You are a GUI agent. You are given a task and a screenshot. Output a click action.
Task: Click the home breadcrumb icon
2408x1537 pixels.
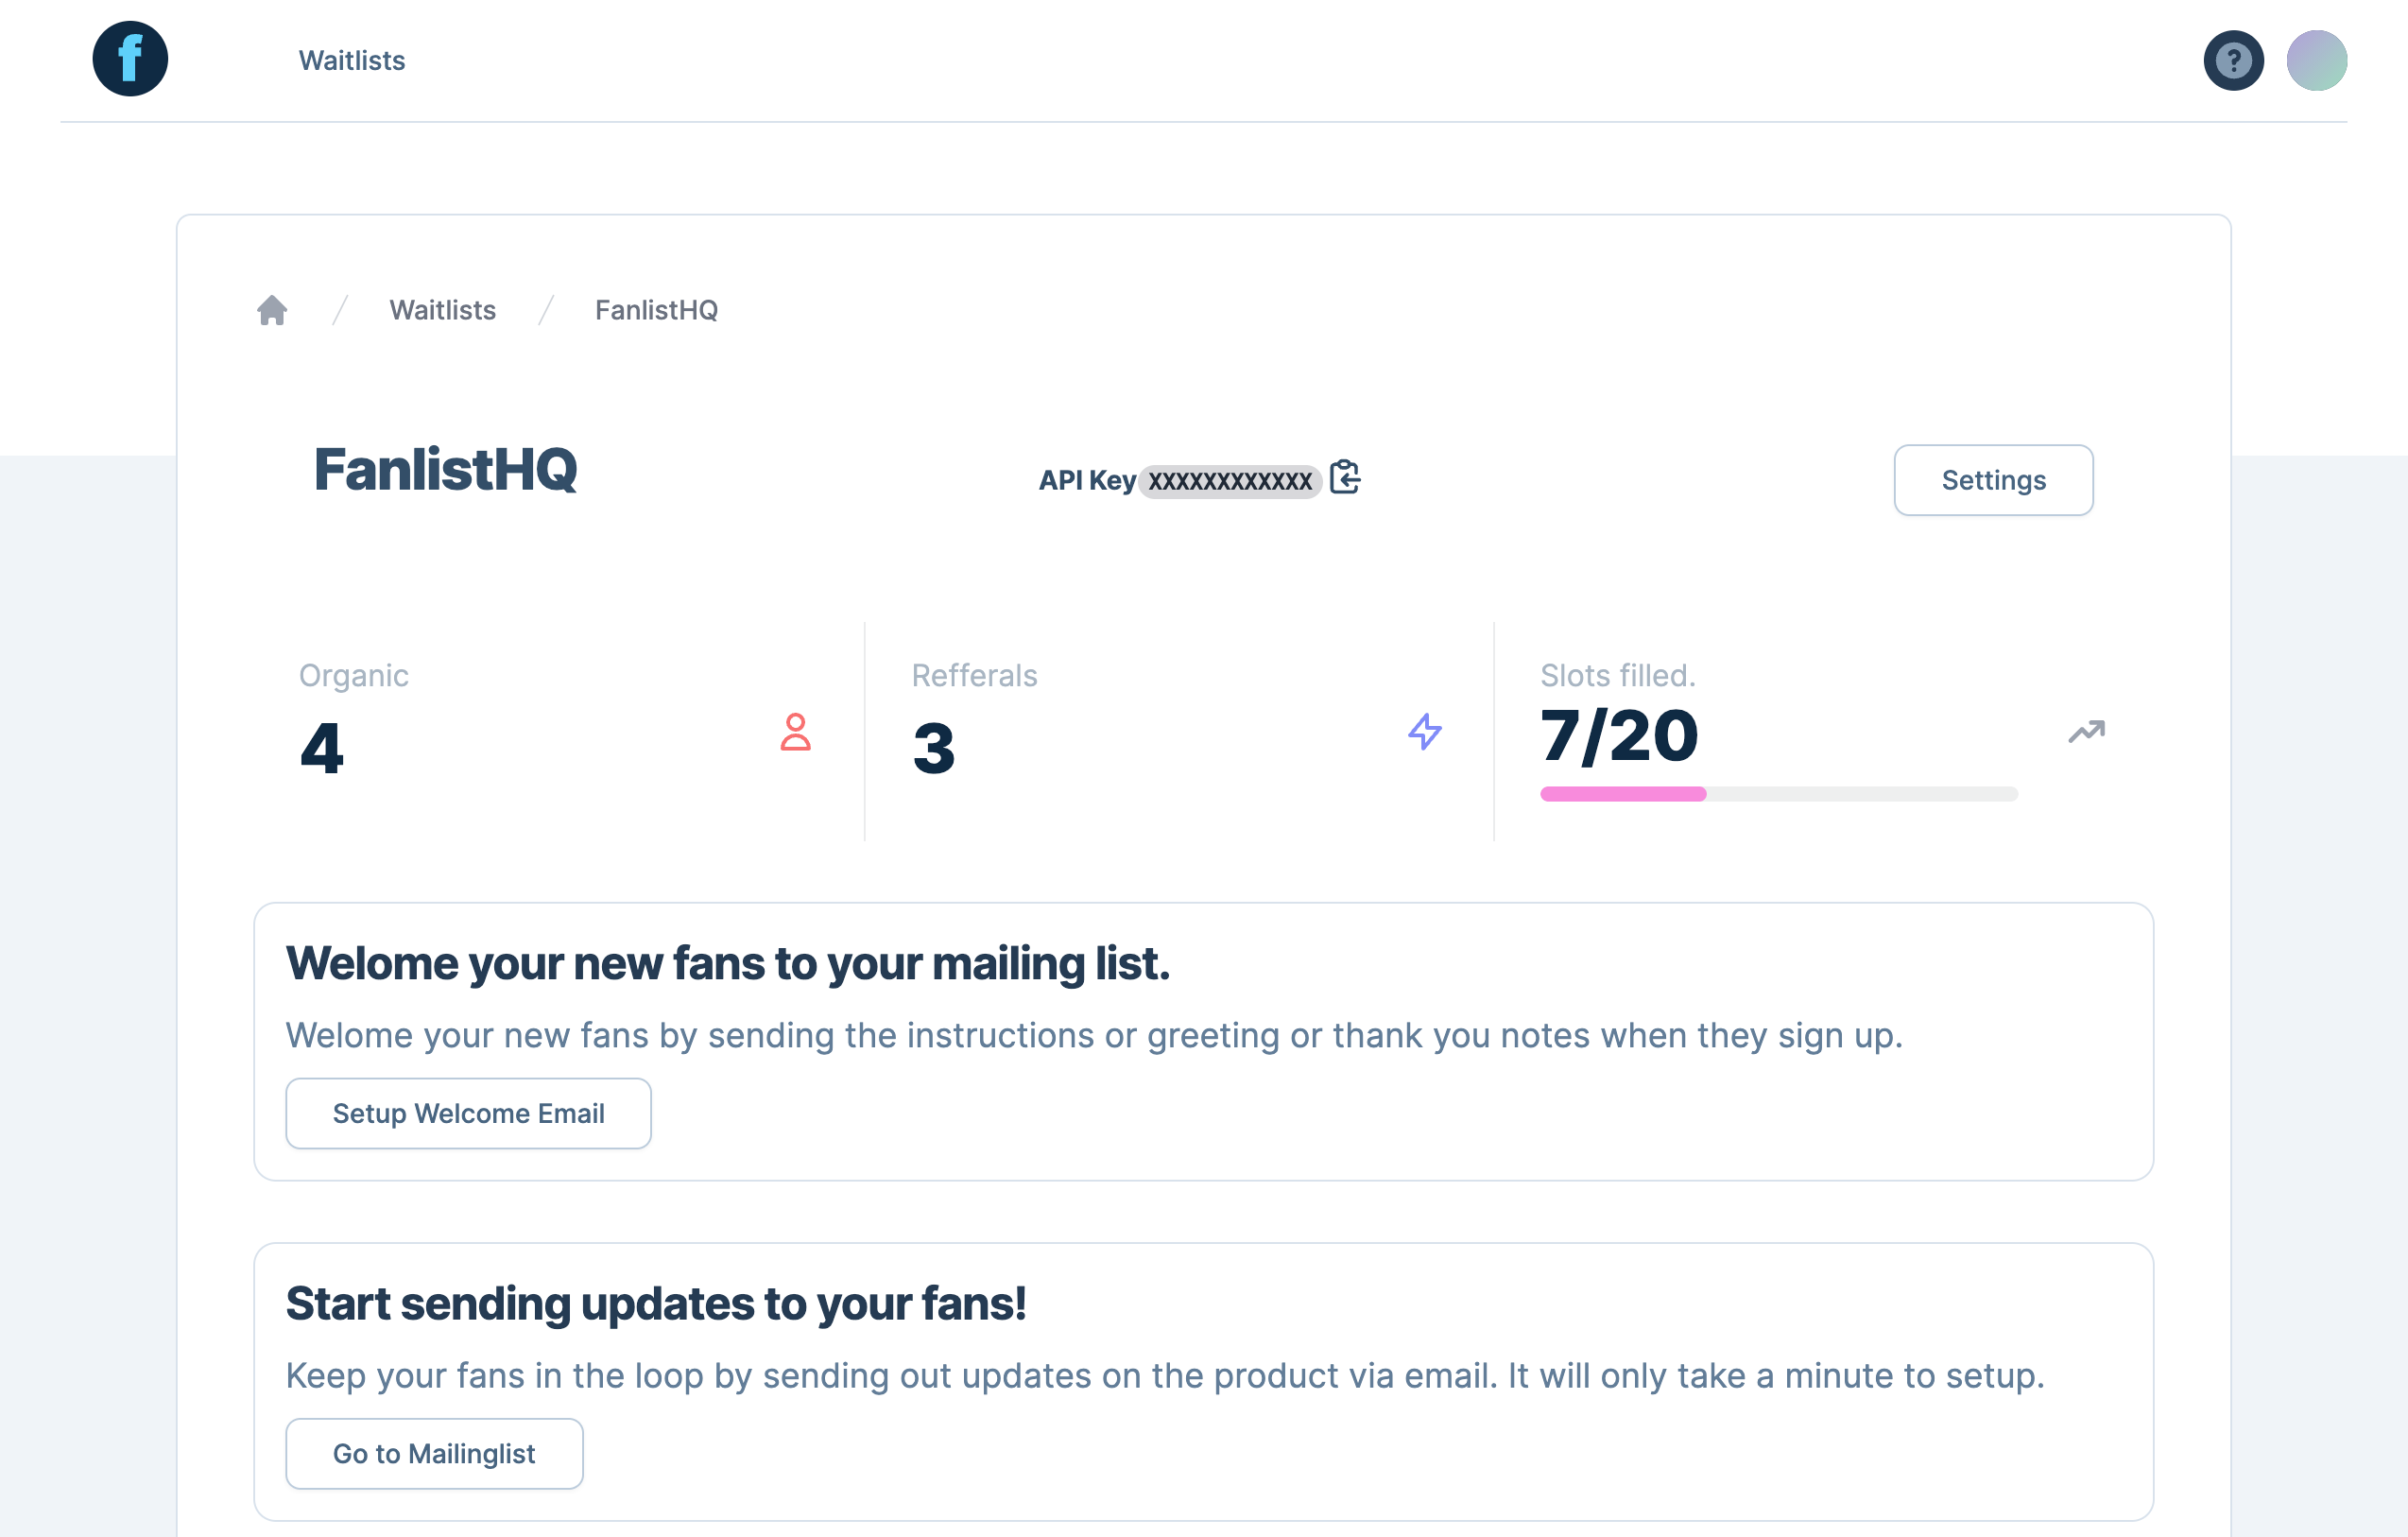pos(272,310)
